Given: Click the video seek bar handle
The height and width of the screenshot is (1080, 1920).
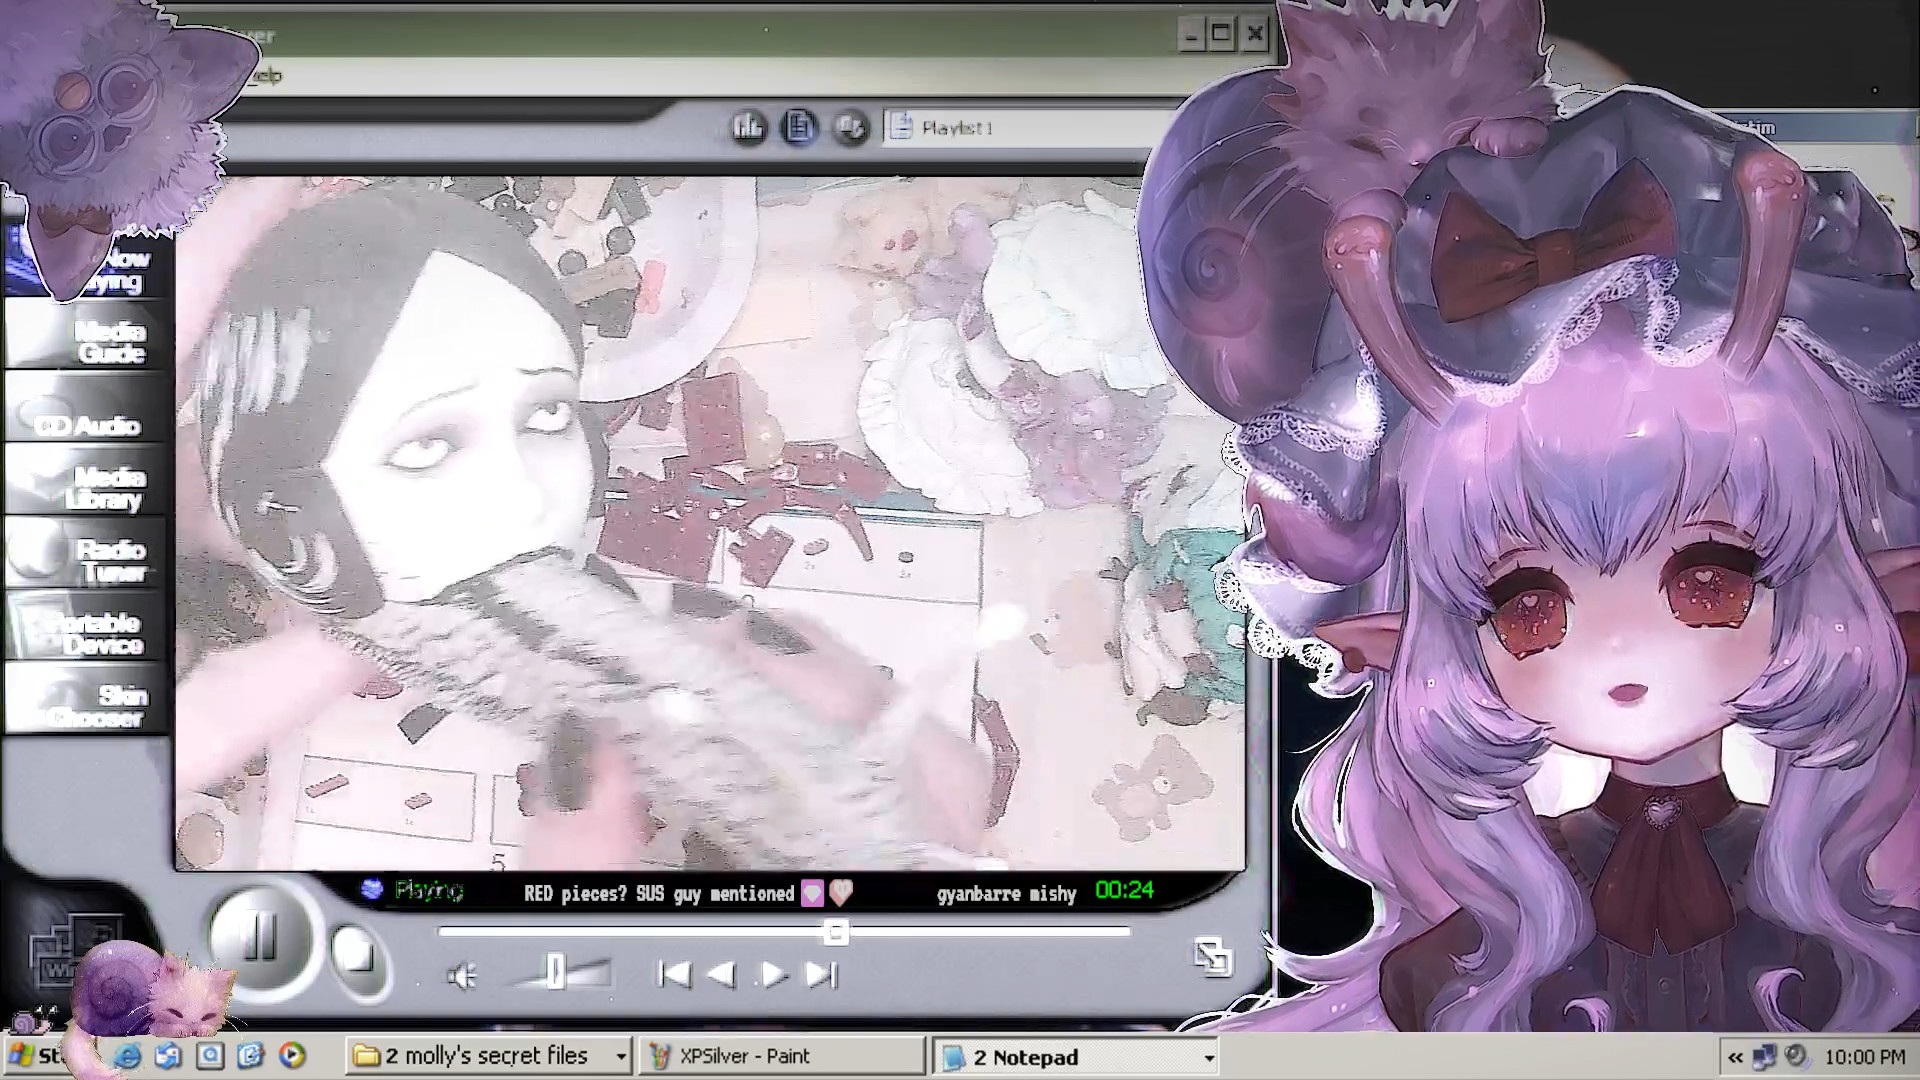Looking at the screenshot, I should (x=835, y=932).
